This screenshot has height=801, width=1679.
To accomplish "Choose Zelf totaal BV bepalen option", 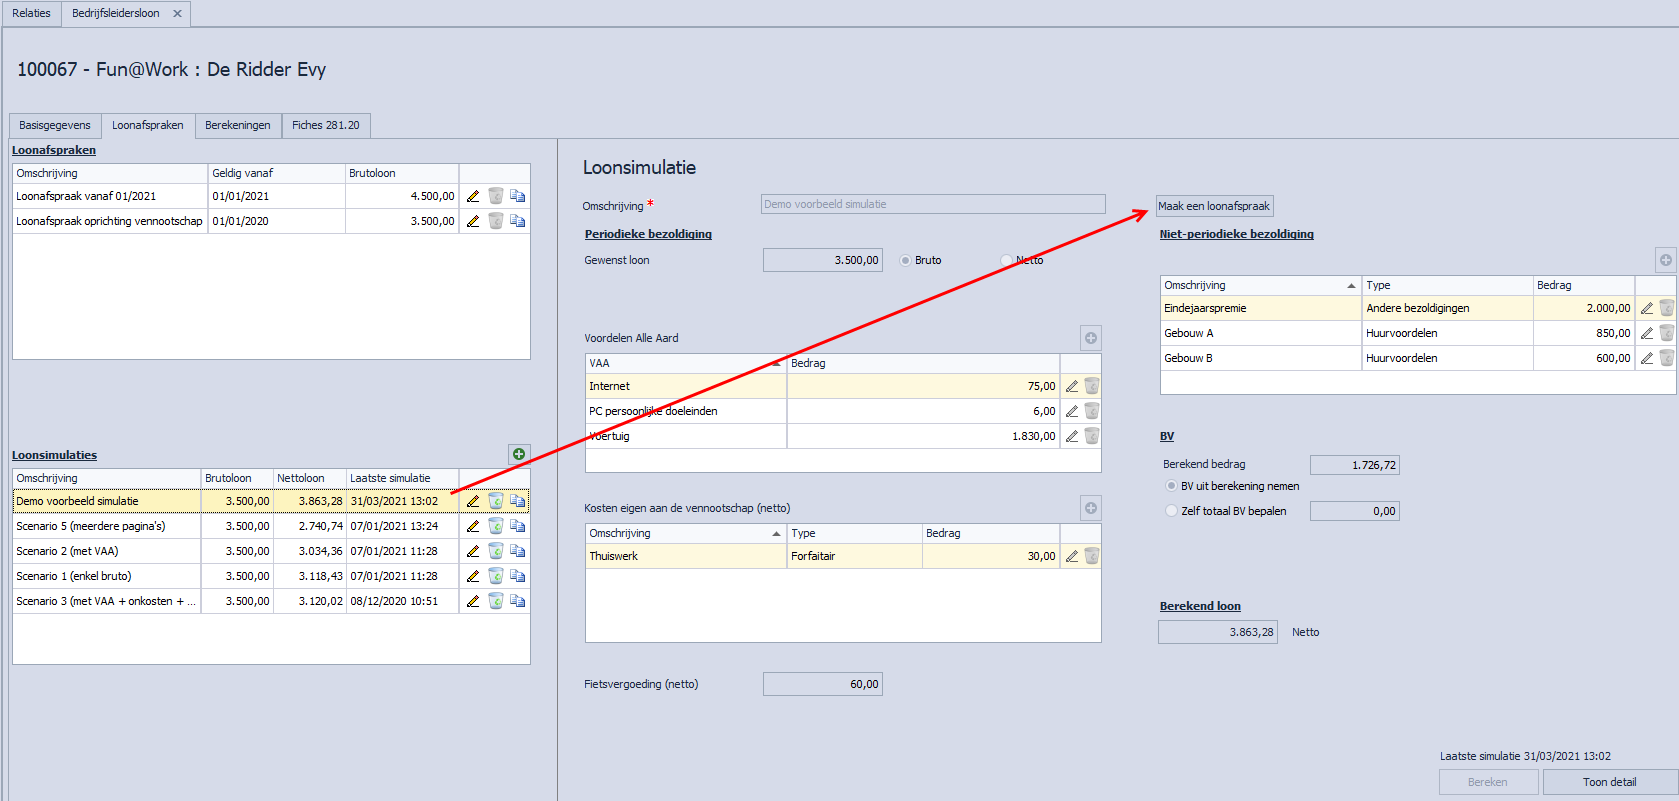I will 1172,511.
